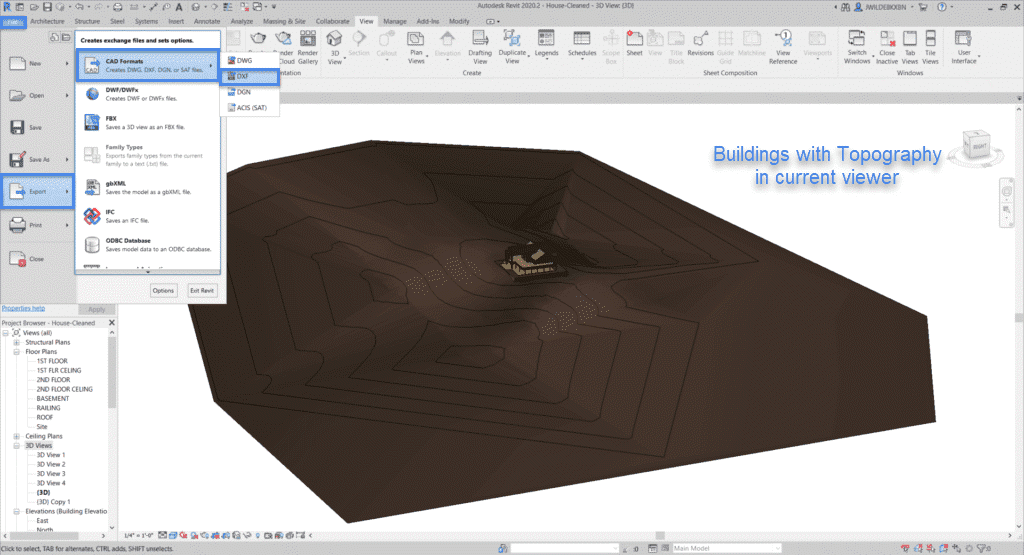Image resolution: width=1024 pixels, height=555 pixels.
Task: Switch to the Collaborate ribbon tab
Action: coord(332,21)
